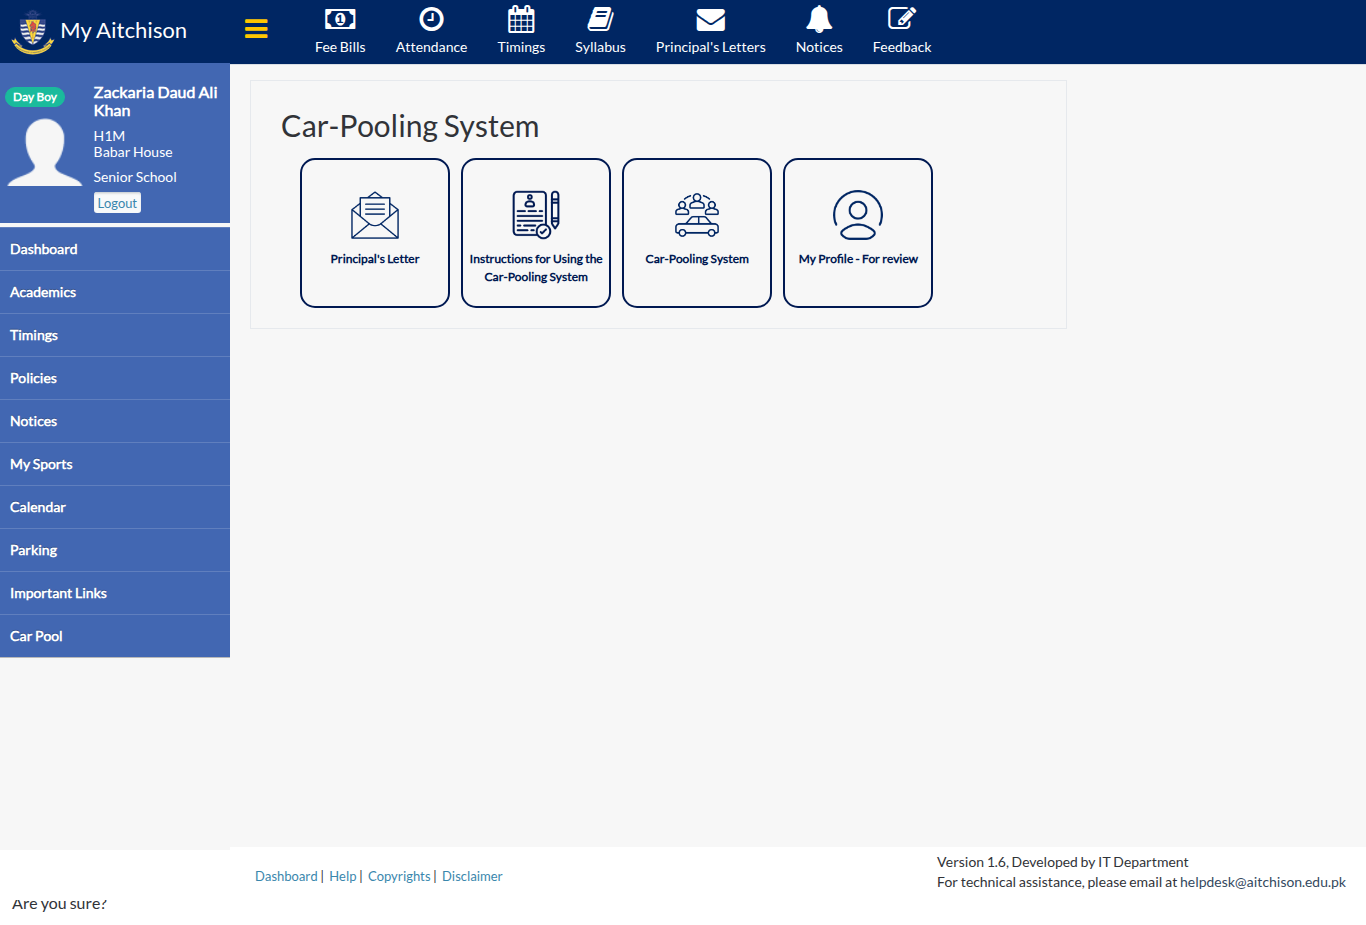Open Calendar in the sidebar

115,507
